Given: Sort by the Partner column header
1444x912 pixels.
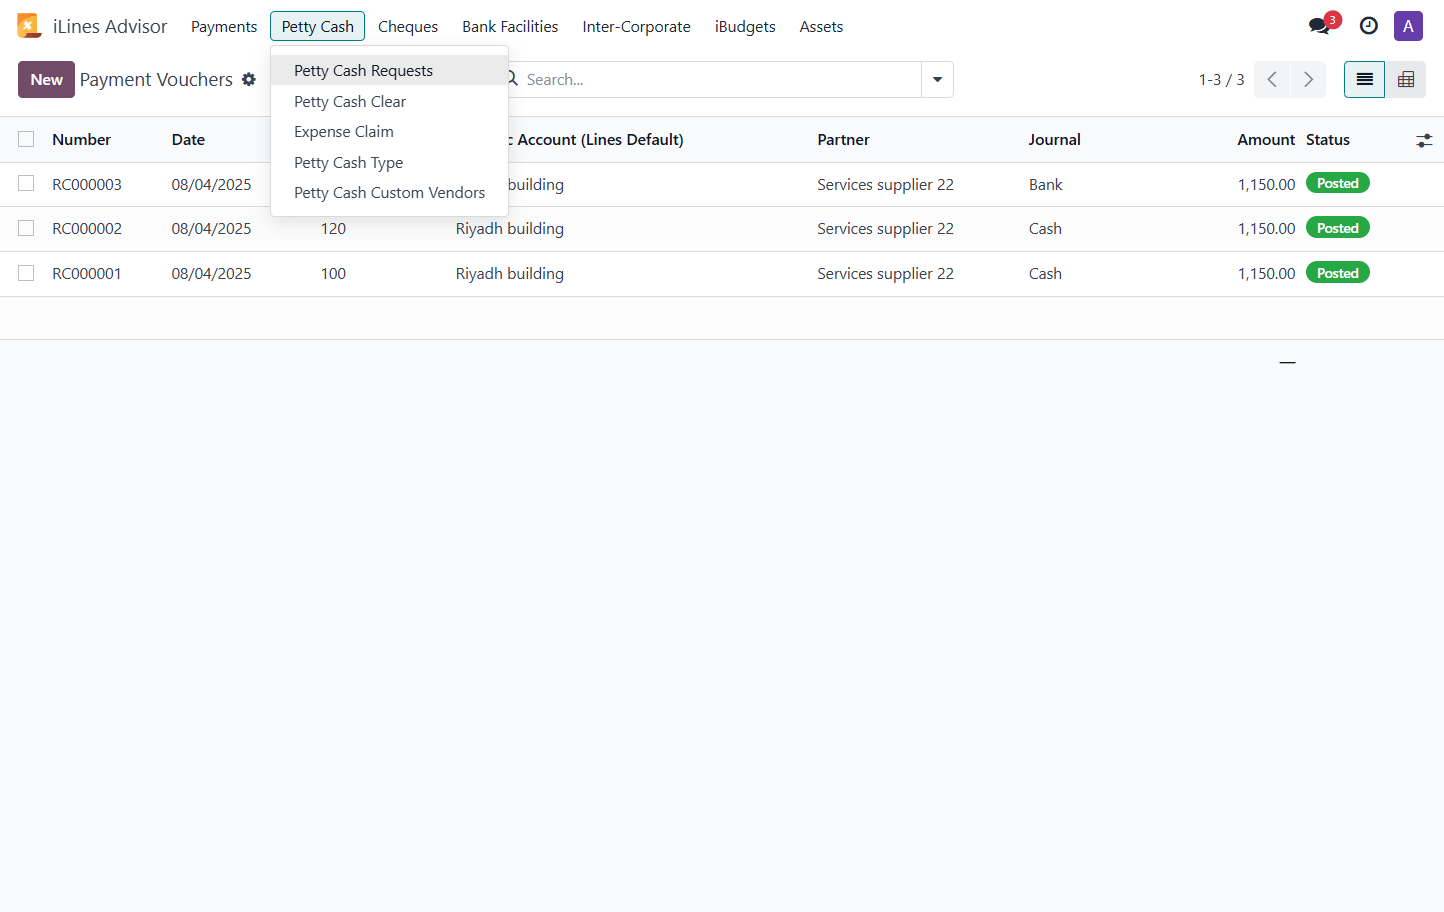Looking at the screenshot, I should 843,139.
